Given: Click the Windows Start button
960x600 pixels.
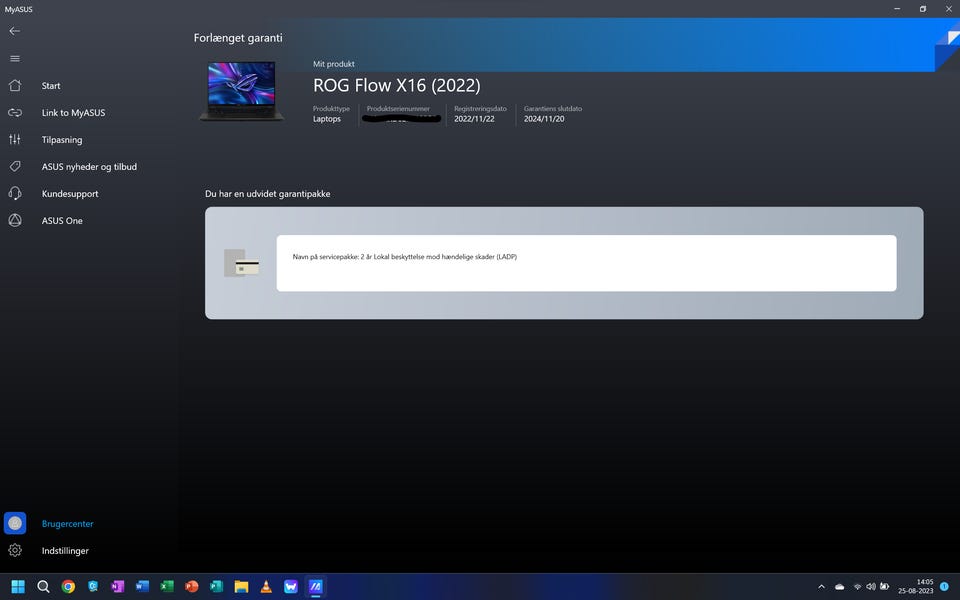Looking at the screenshot, I should (17, 587).
